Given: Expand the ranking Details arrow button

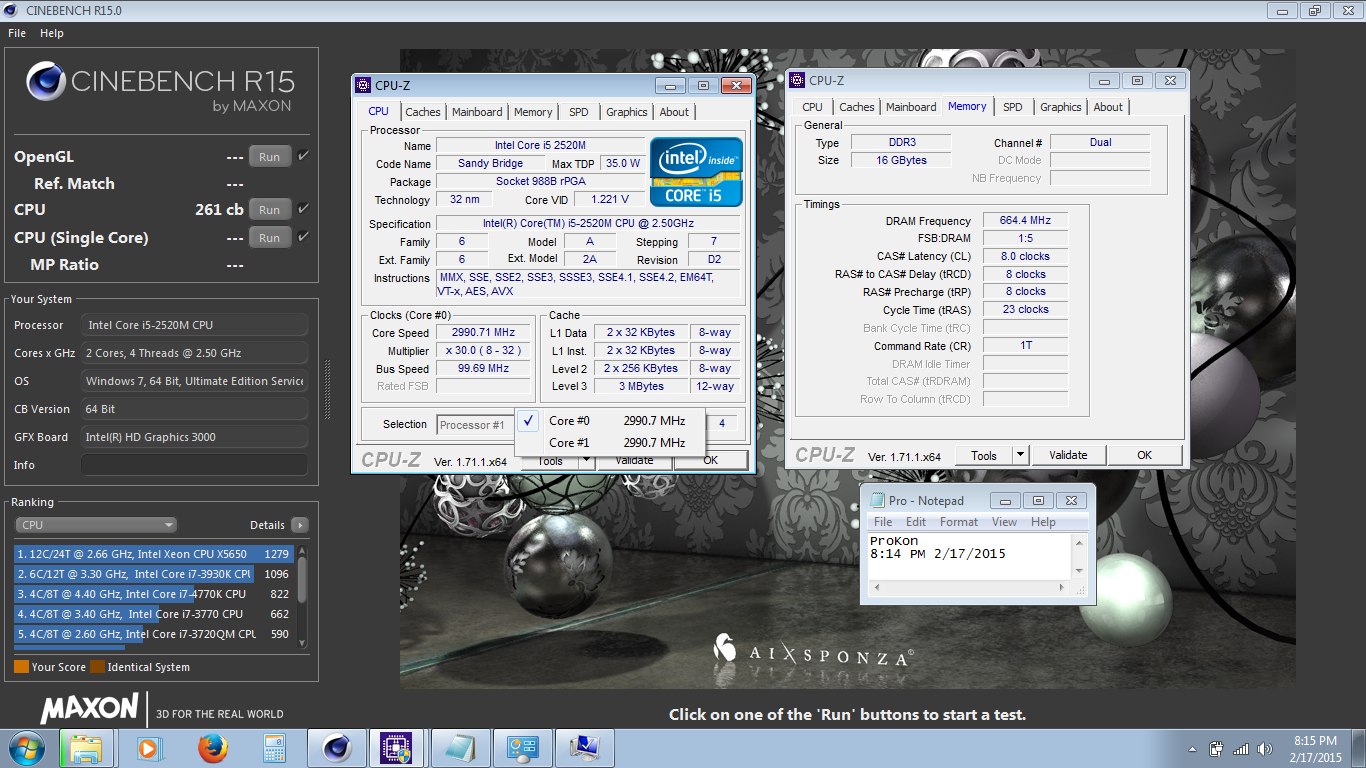Looking at the screenshot, I should [300, 525].
